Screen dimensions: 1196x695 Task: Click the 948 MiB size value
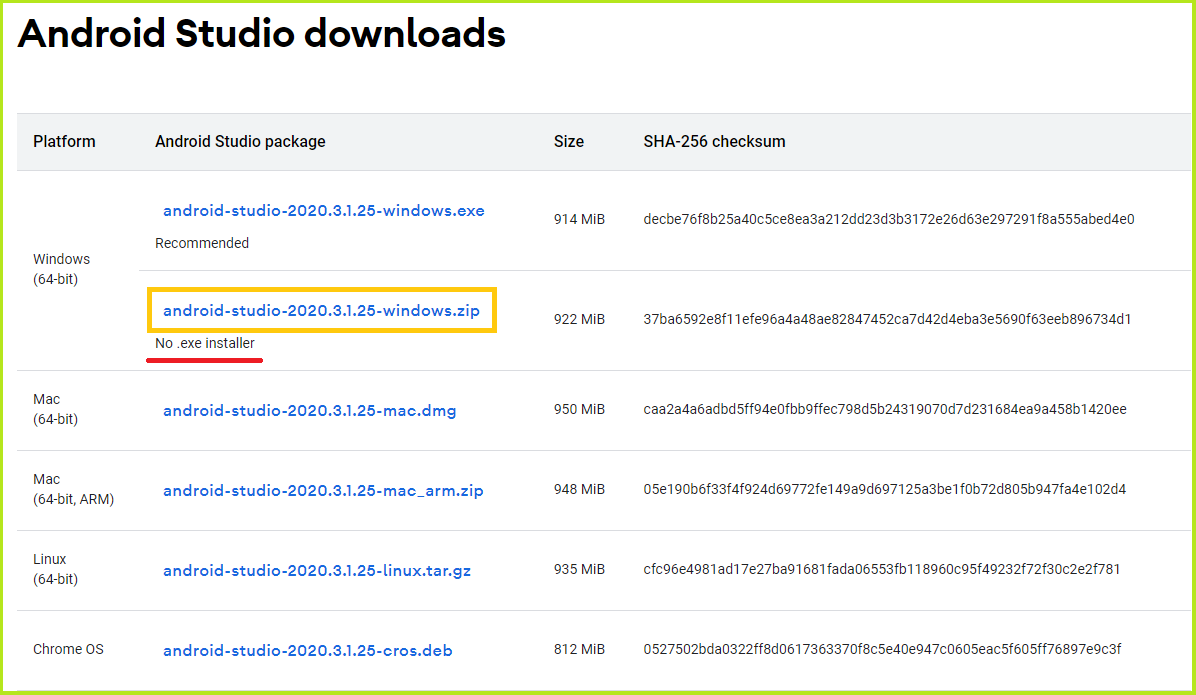579,489
